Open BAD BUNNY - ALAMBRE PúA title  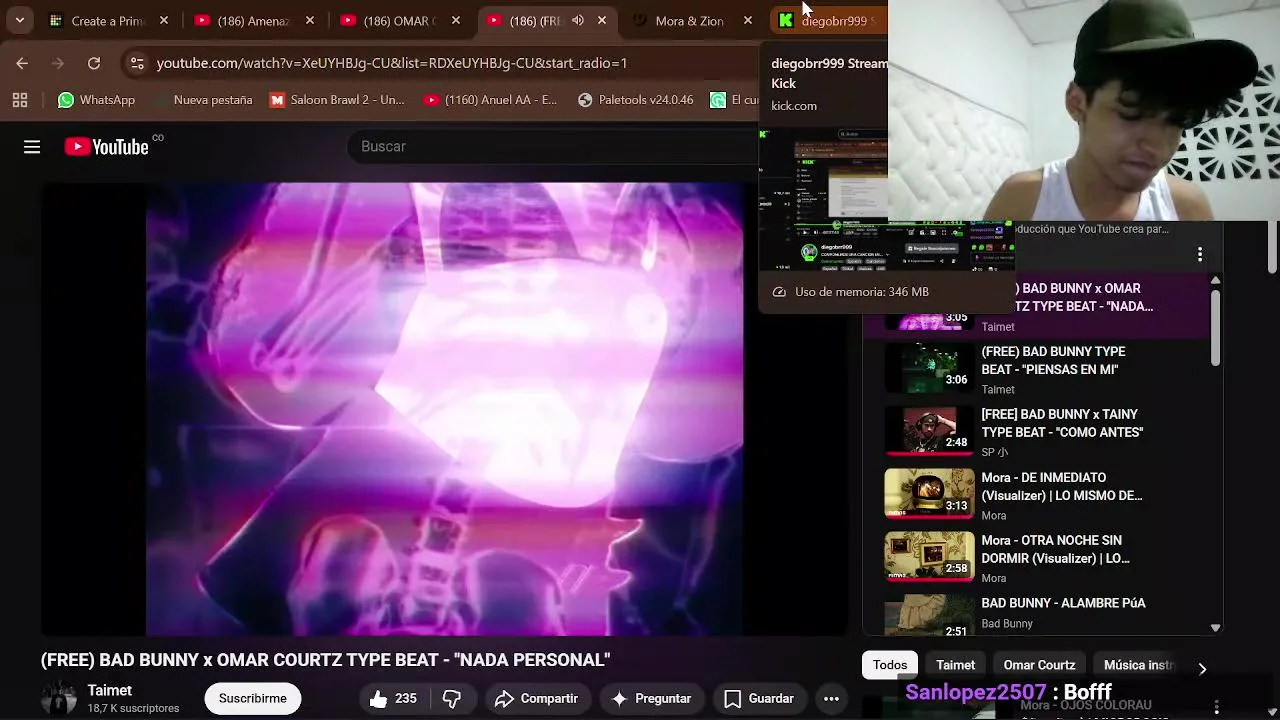coord(1063,603)
